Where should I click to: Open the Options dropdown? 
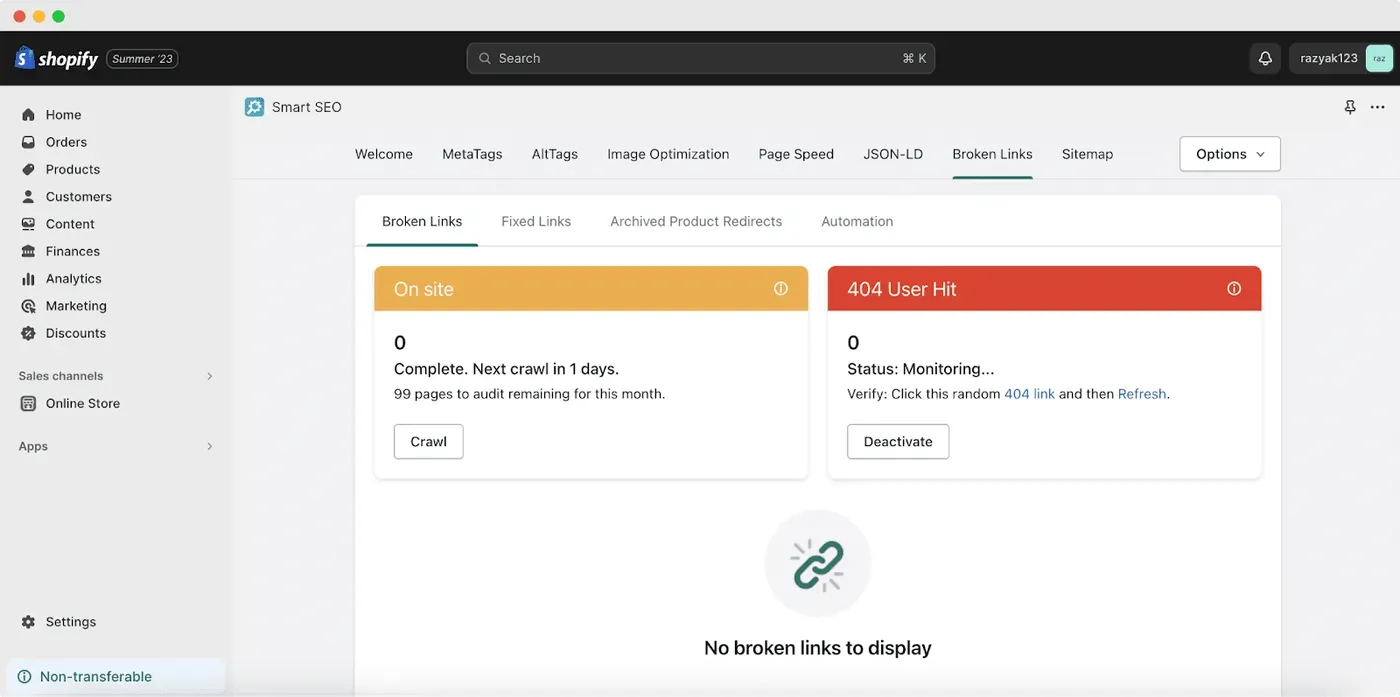tap(1230, 154)
